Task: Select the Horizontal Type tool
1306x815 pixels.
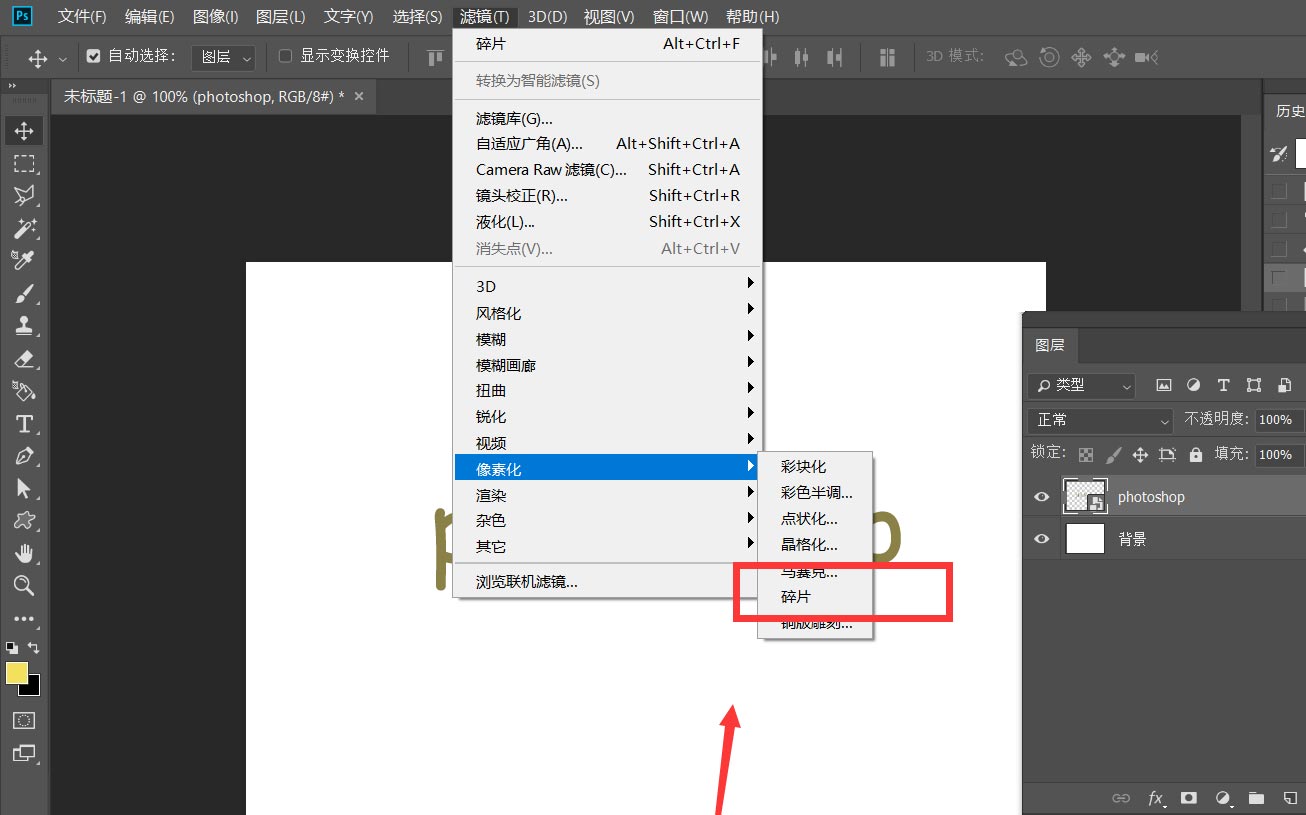Action: click(24, 424)
